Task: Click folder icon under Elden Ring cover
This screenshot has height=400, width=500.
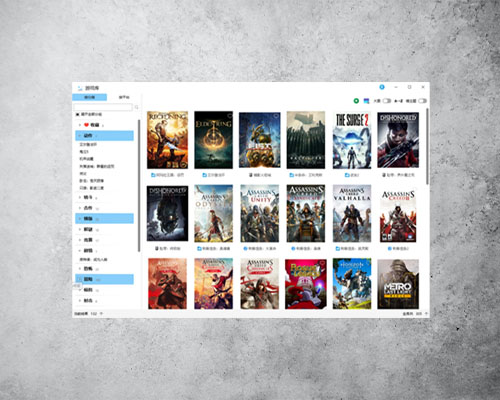Action: tap(204, 175)
